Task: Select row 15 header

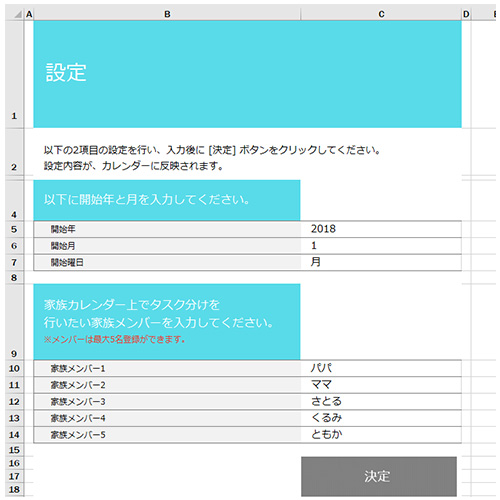Action: pos(14,450)
